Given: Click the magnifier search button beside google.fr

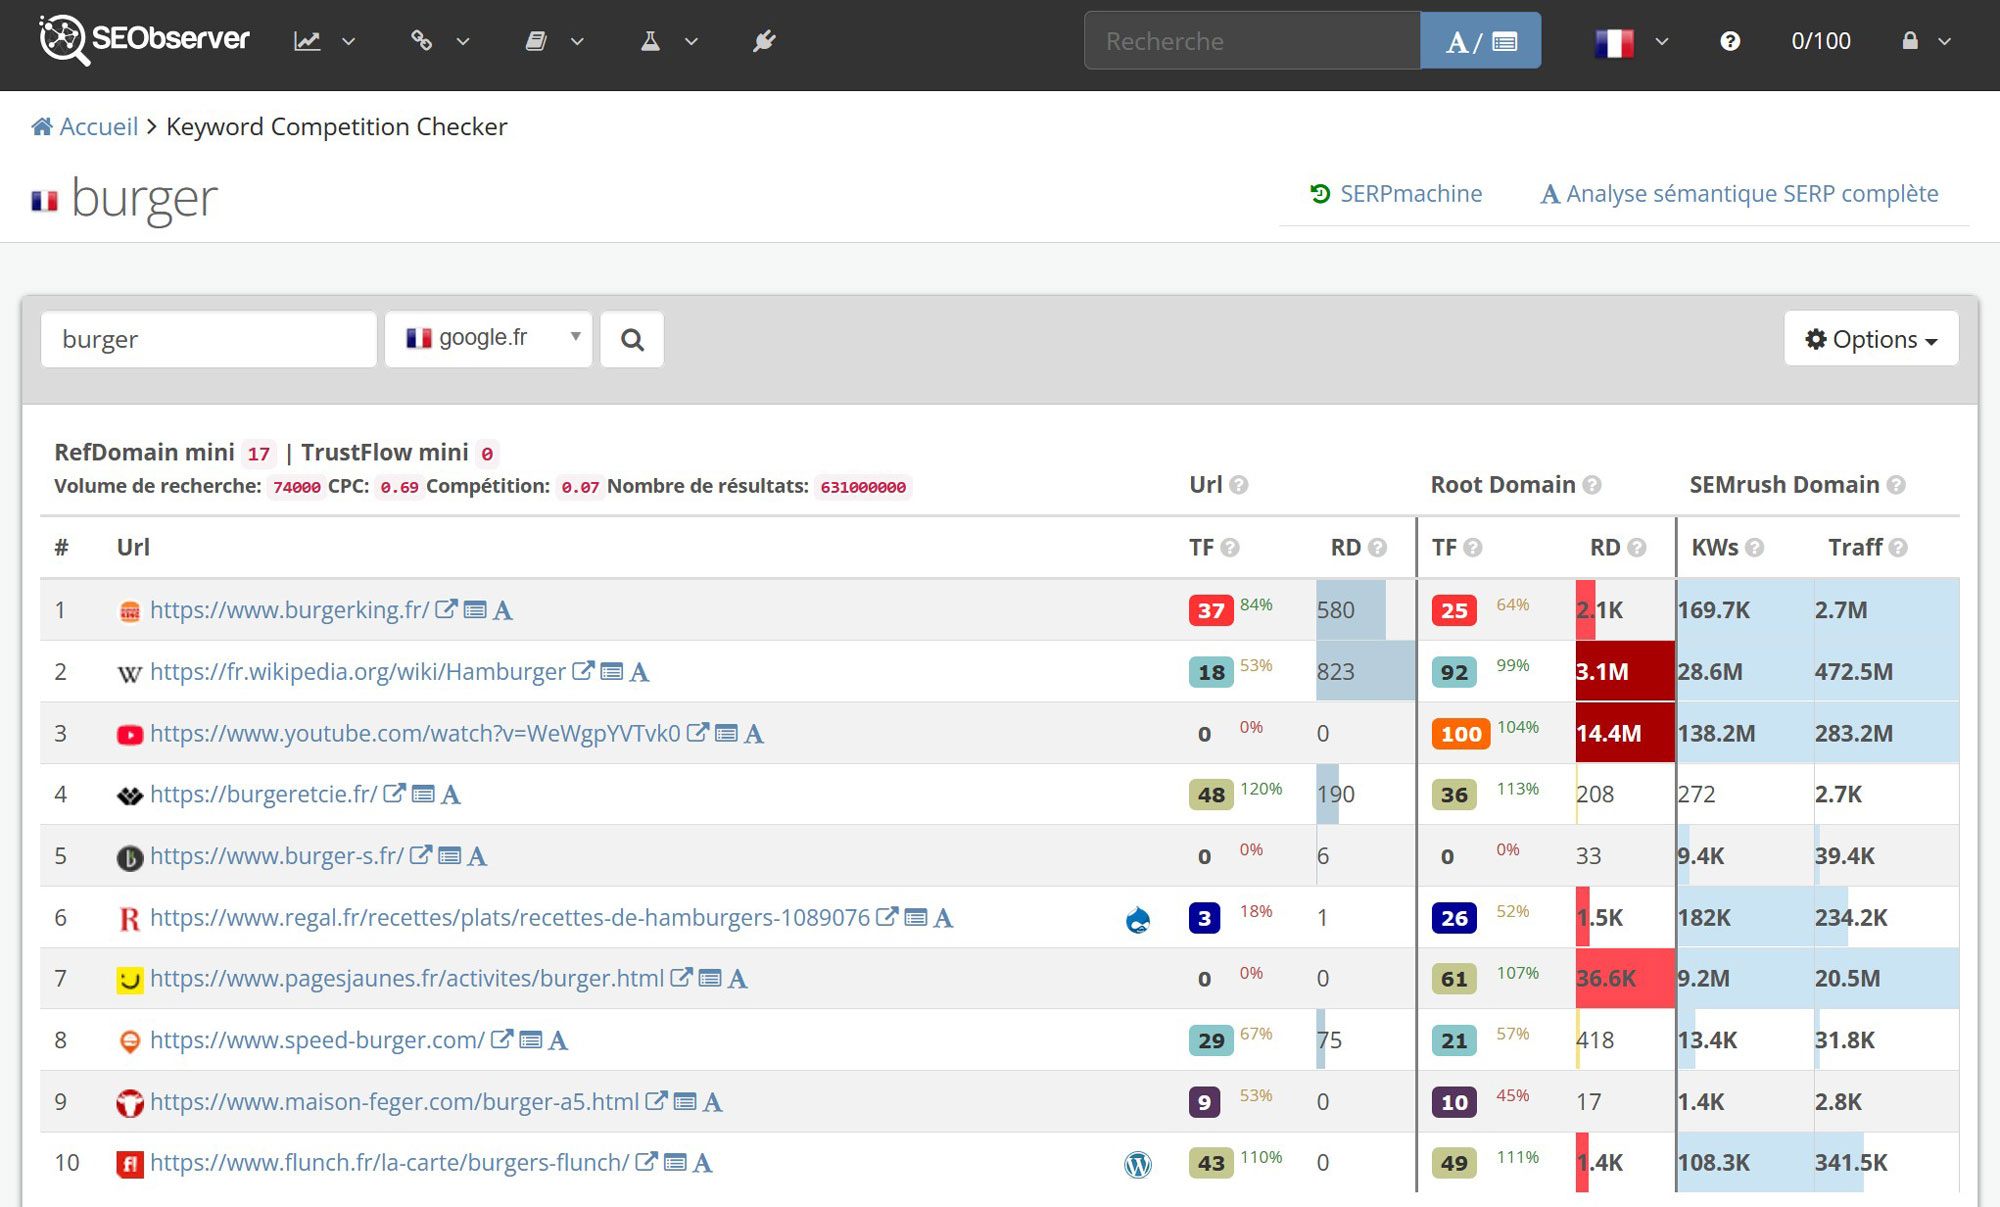Looking at the screenshot, I should (632, 340).
